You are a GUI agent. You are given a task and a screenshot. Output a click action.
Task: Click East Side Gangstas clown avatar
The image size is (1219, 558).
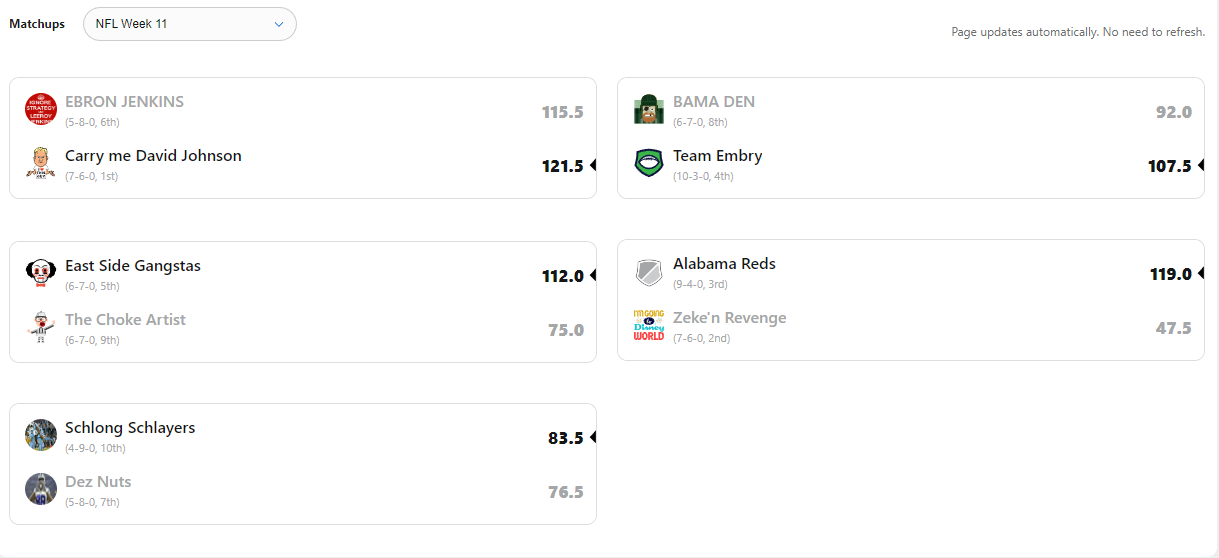point(41,273)
